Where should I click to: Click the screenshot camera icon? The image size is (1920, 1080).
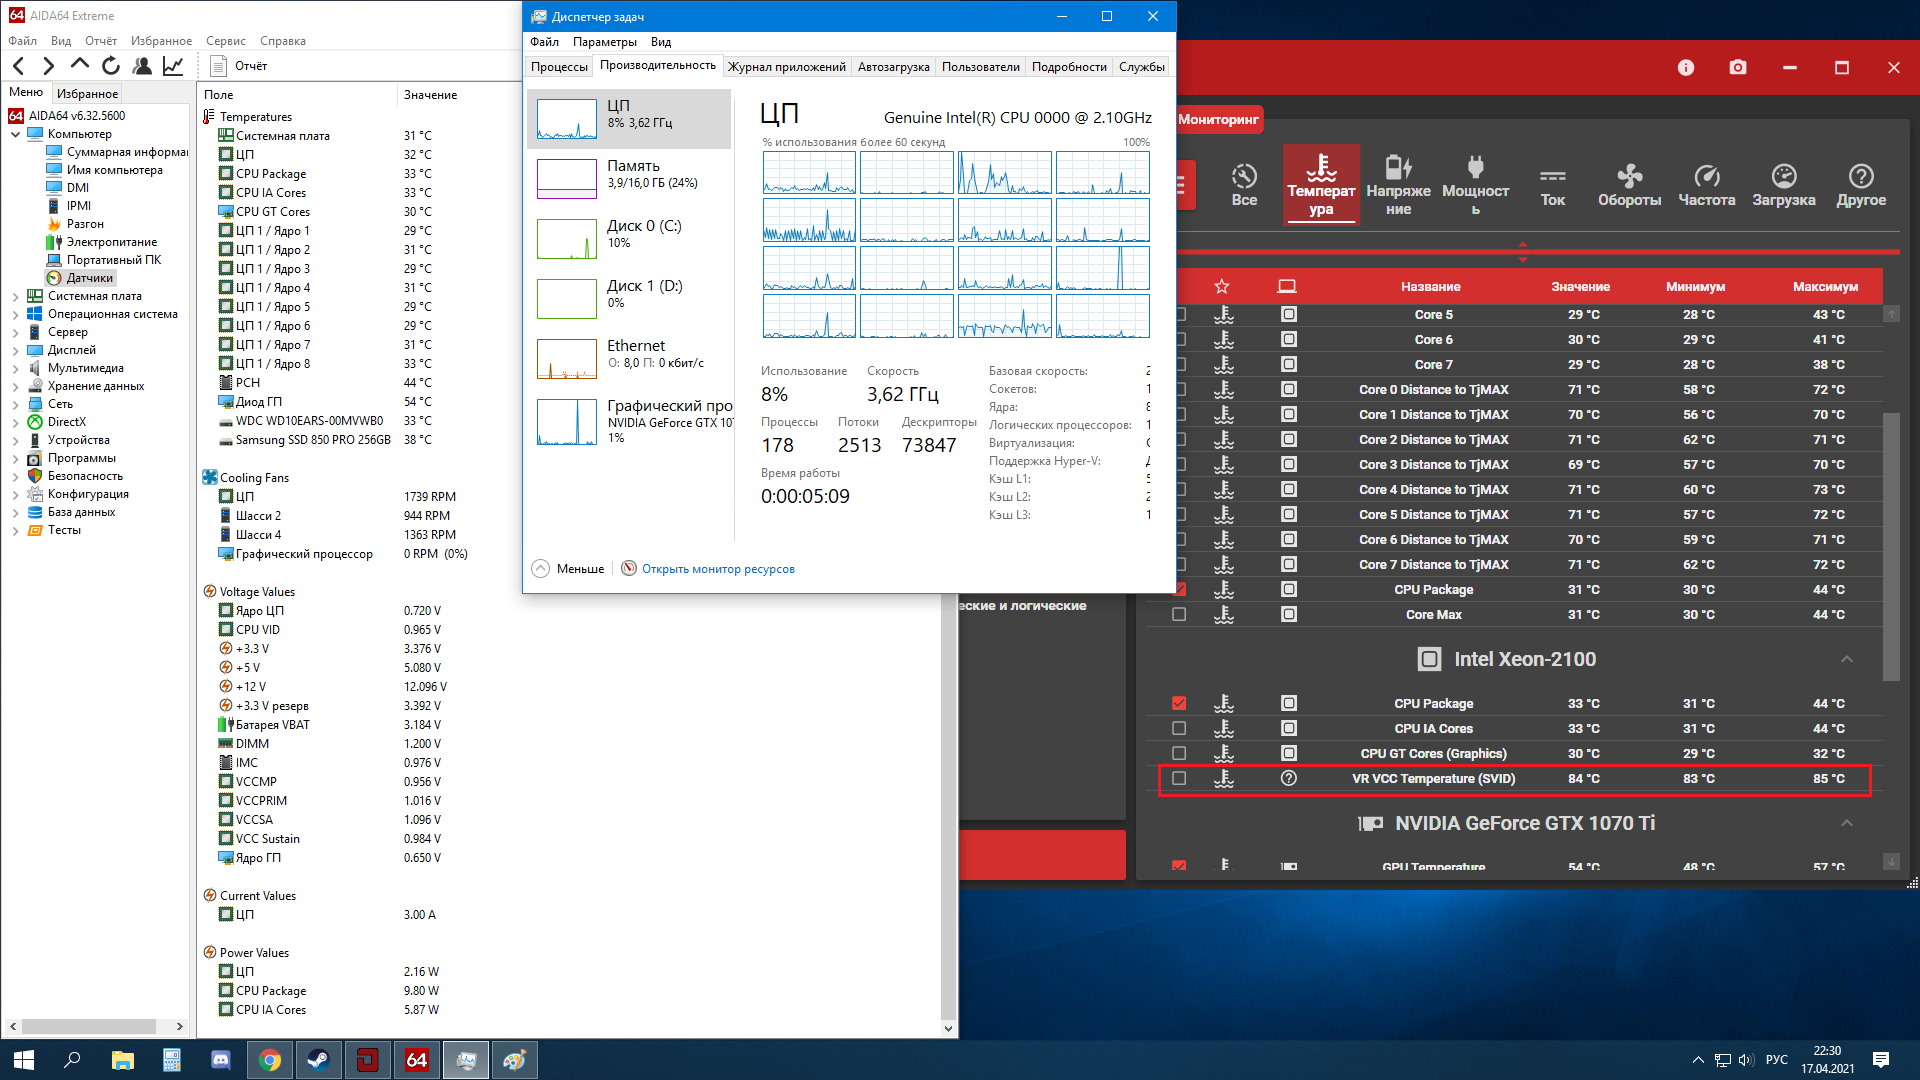point(1738,67)
